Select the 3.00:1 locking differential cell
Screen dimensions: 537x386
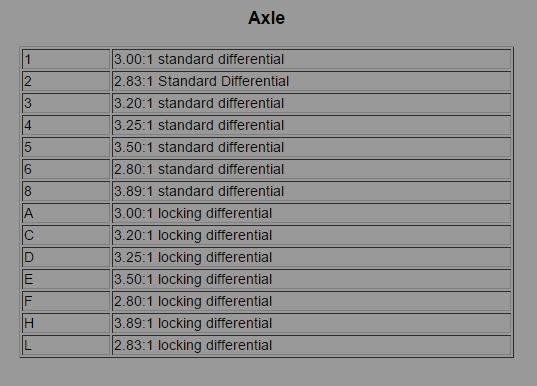click(311, 213)
